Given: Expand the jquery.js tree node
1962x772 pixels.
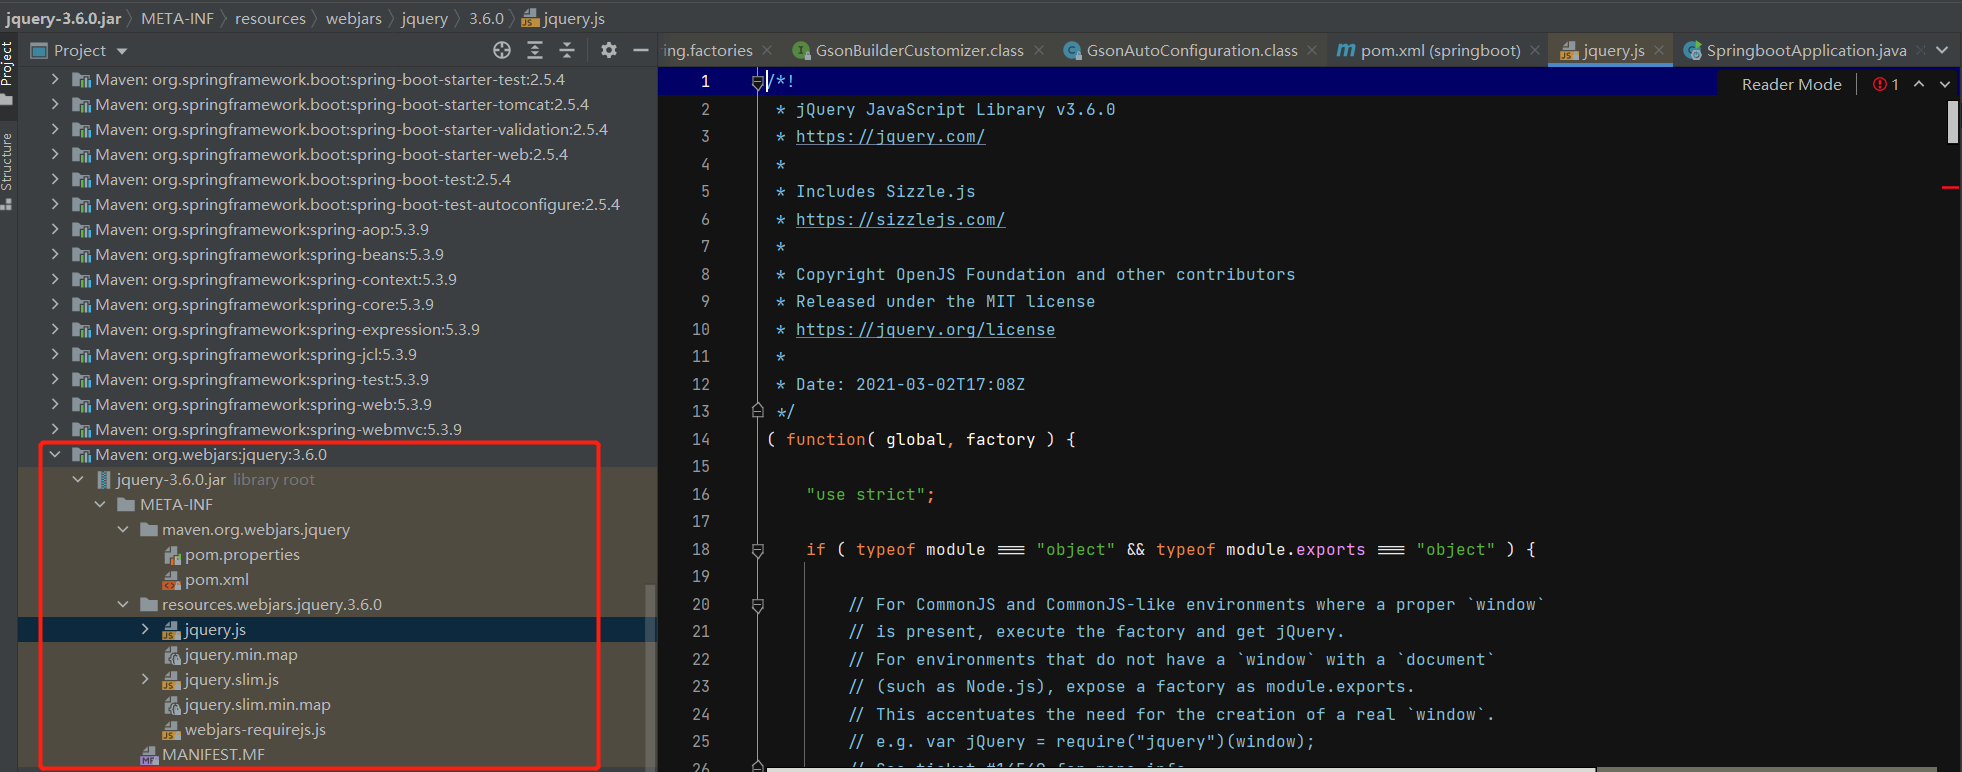Looking at the screenshot, I should pos(145,630).
